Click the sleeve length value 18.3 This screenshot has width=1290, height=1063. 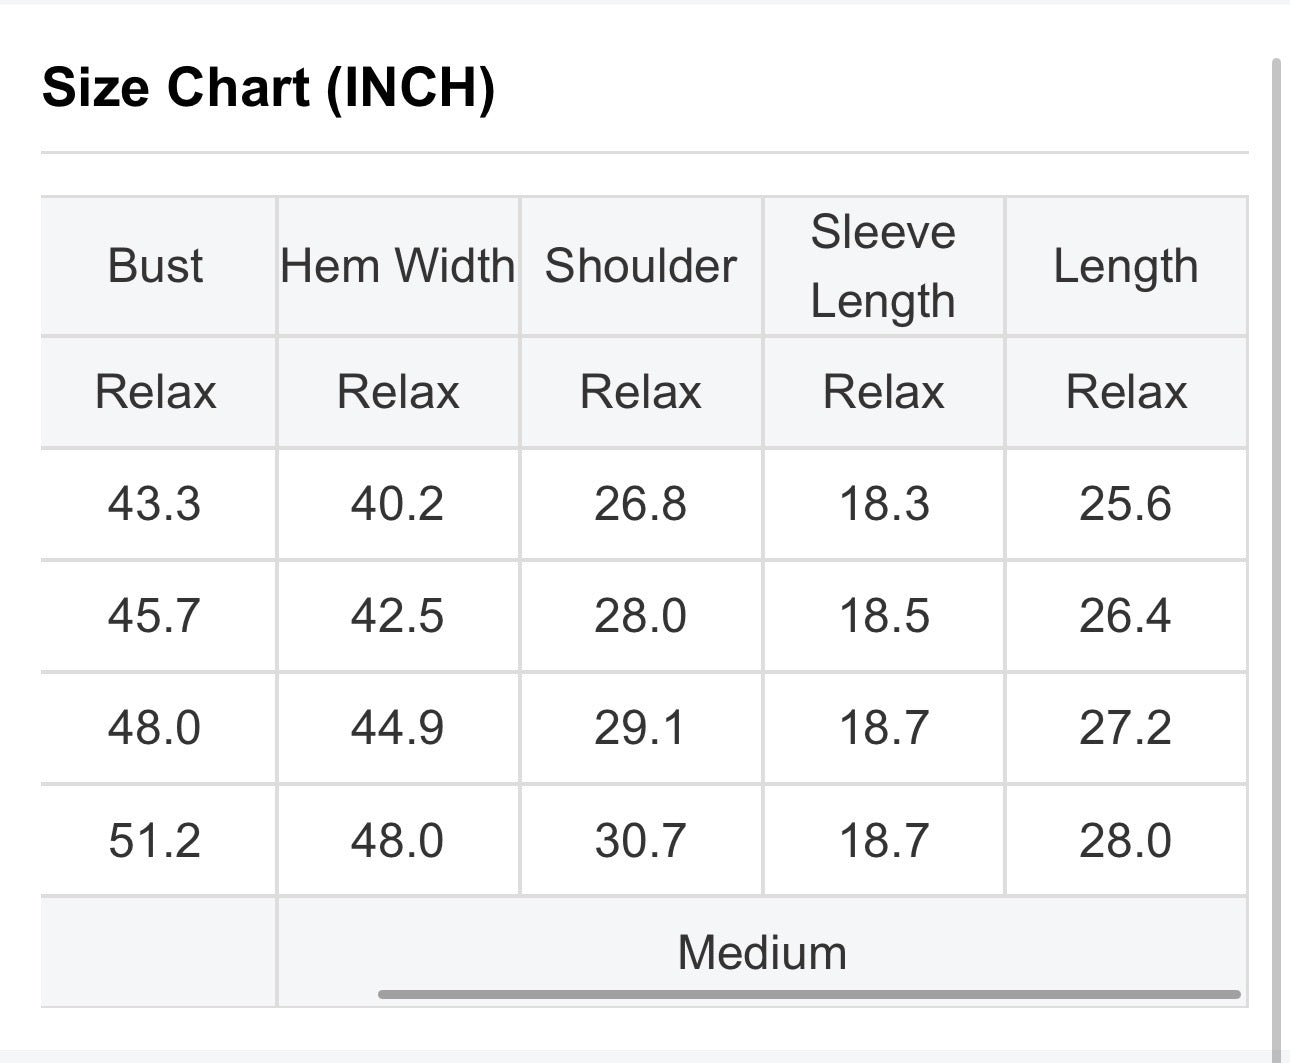884,503
